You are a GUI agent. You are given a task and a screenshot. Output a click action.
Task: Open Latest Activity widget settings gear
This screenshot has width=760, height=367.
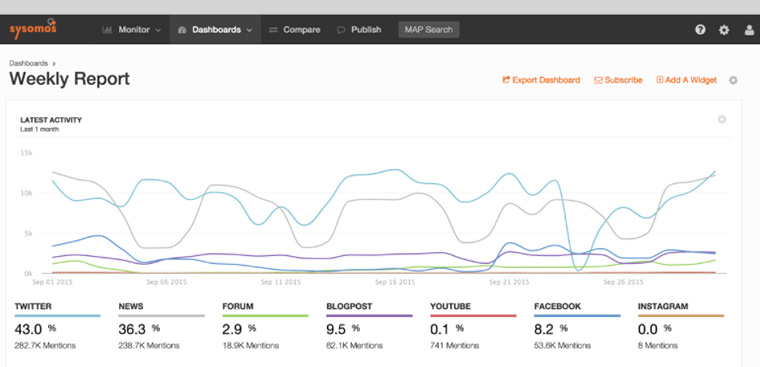[722, 119]
